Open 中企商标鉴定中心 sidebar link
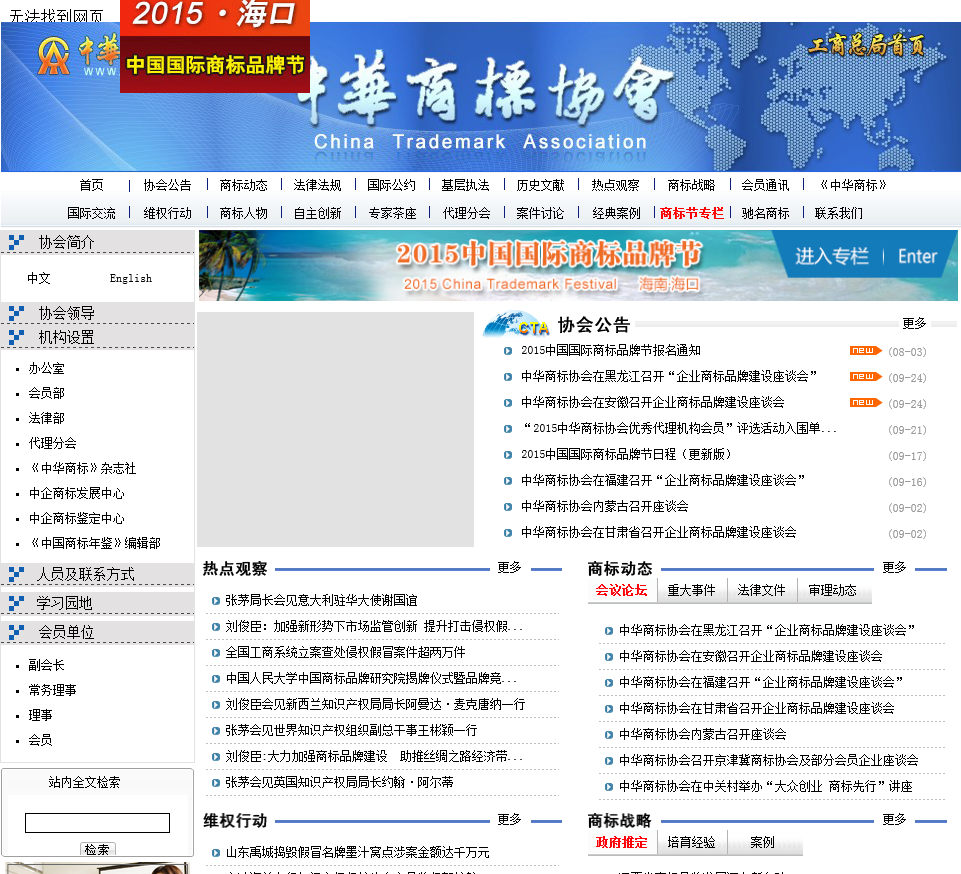This screenshot has height=874, width=961. pyautogui.click(x=77, y=519)
